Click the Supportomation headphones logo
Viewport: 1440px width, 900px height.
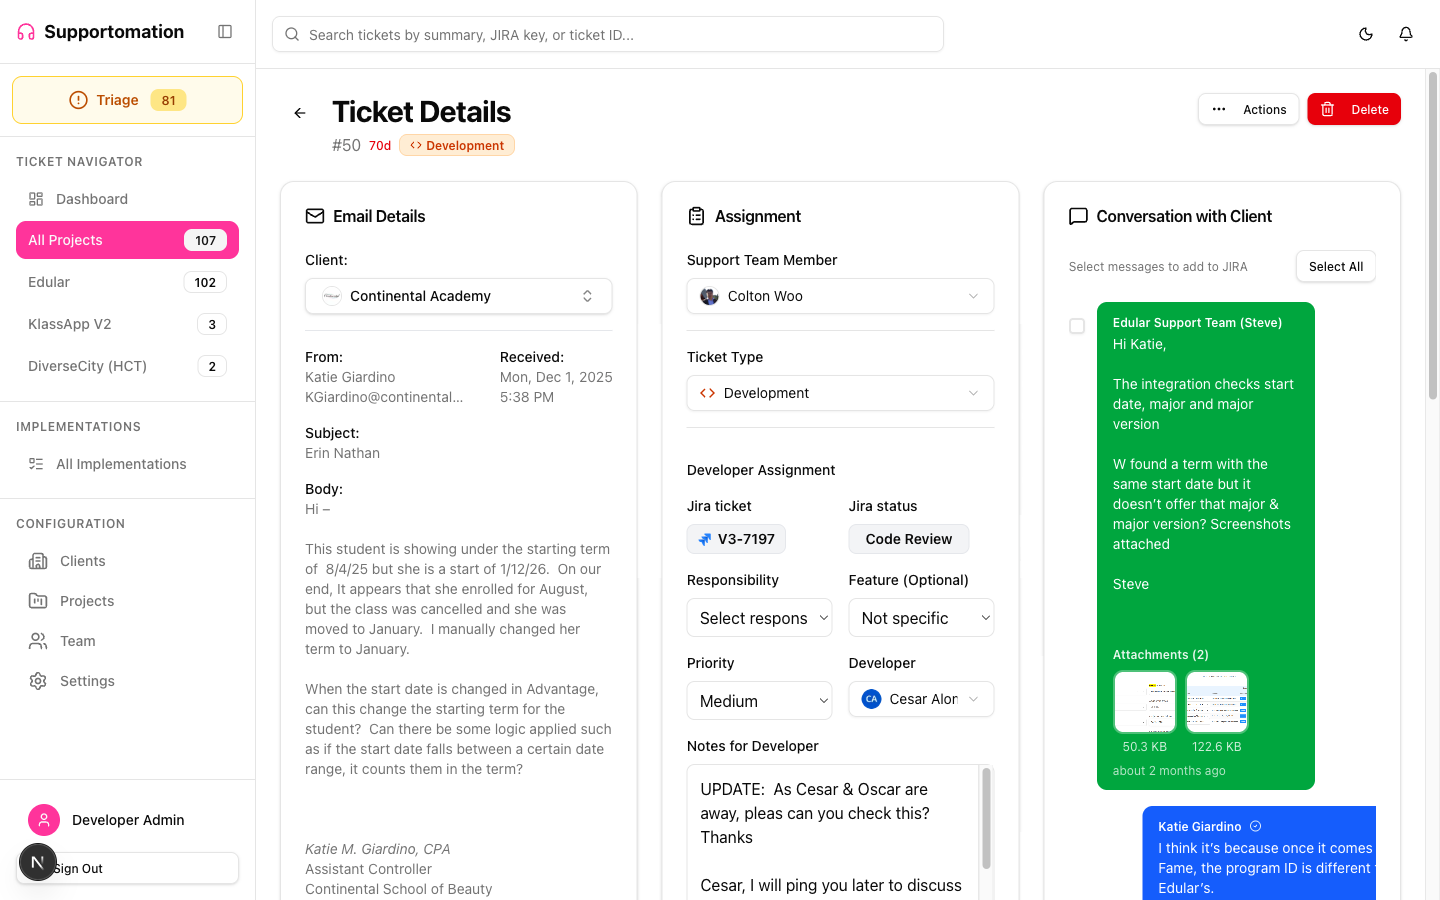coord(24,31)
